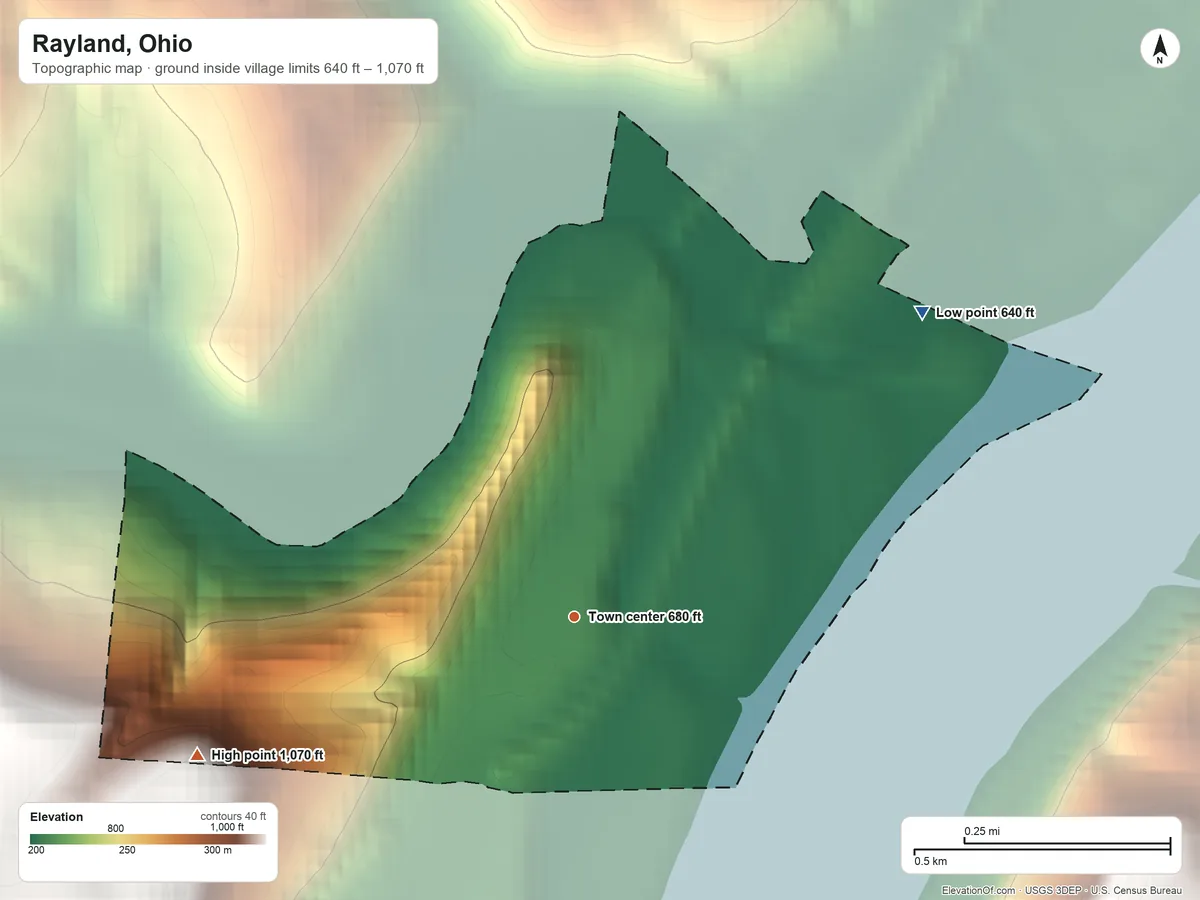Click the '250' legend tick label
Viewport: 1200px width, 900px height.
pyautogui.click(x=127, y=851)
